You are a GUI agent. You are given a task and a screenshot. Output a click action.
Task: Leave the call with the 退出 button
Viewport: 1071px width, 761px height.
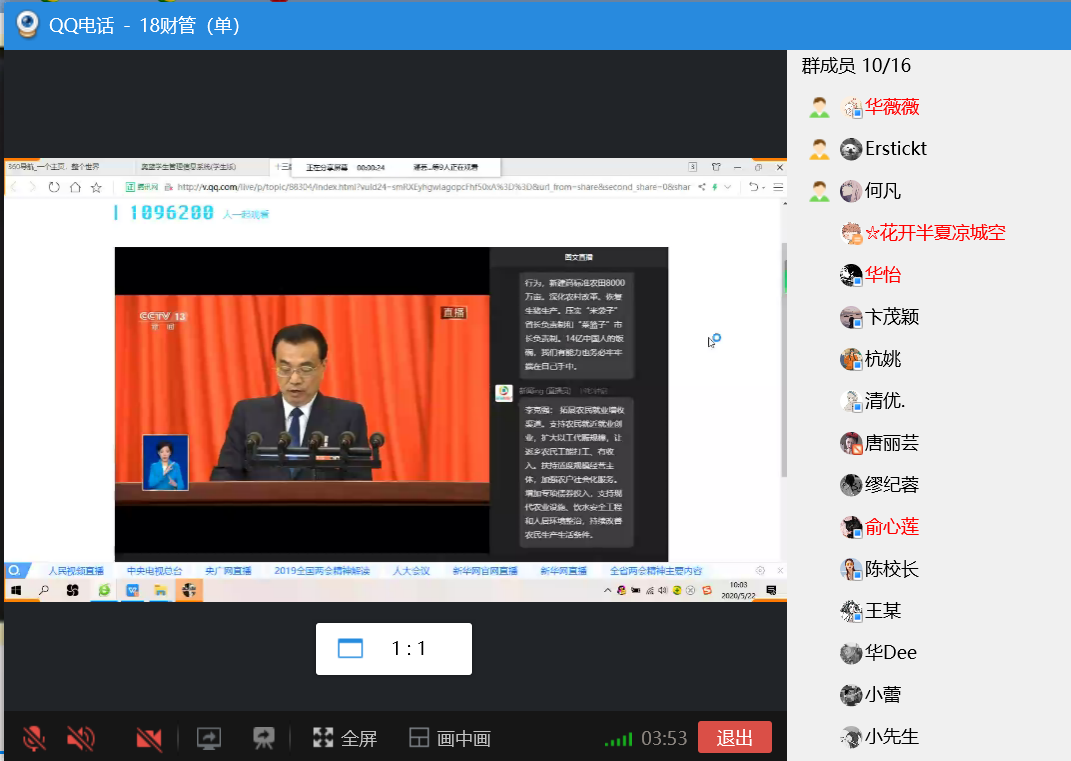(734, 737)
